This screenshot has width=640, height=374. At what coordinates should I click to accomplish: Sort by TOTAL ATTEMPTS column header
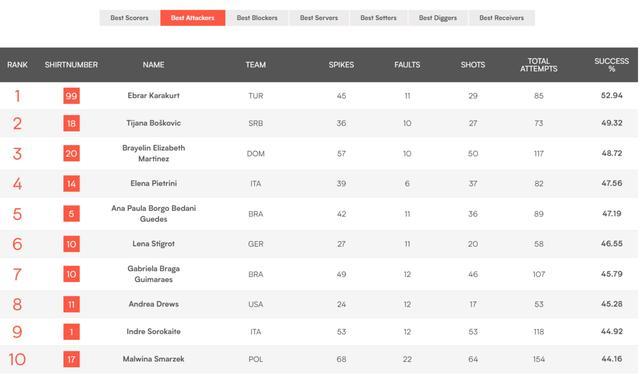(x=539, y=65)
